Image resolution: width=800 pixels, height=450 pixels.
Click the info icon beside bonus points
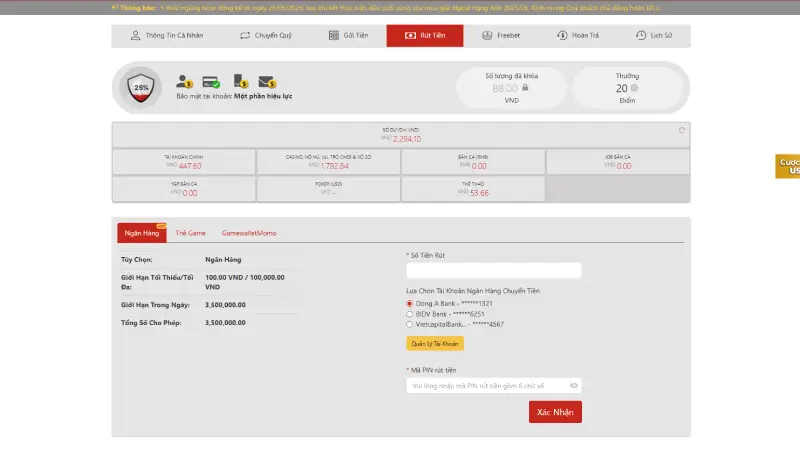(x=635, y=88)
